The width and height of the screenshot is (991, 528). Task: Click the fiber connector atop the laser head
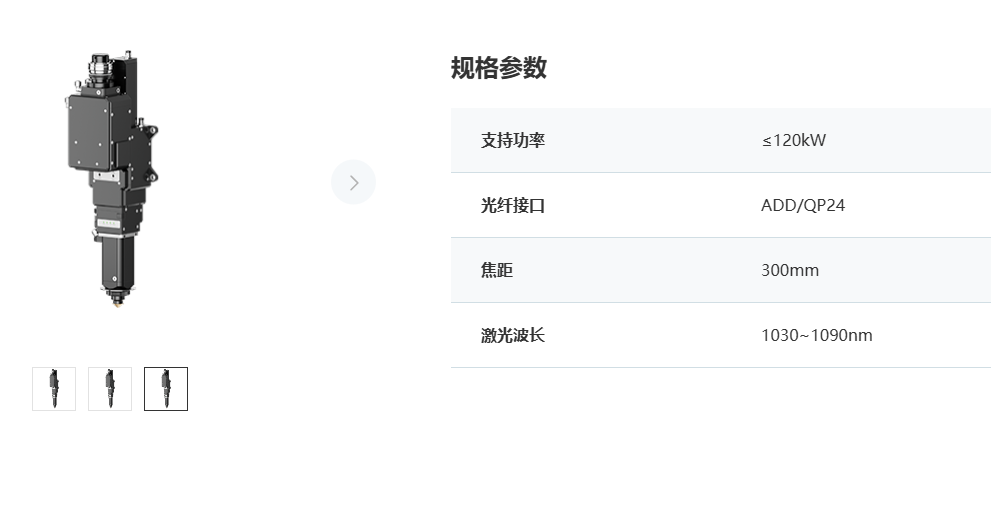pos(99,65)
